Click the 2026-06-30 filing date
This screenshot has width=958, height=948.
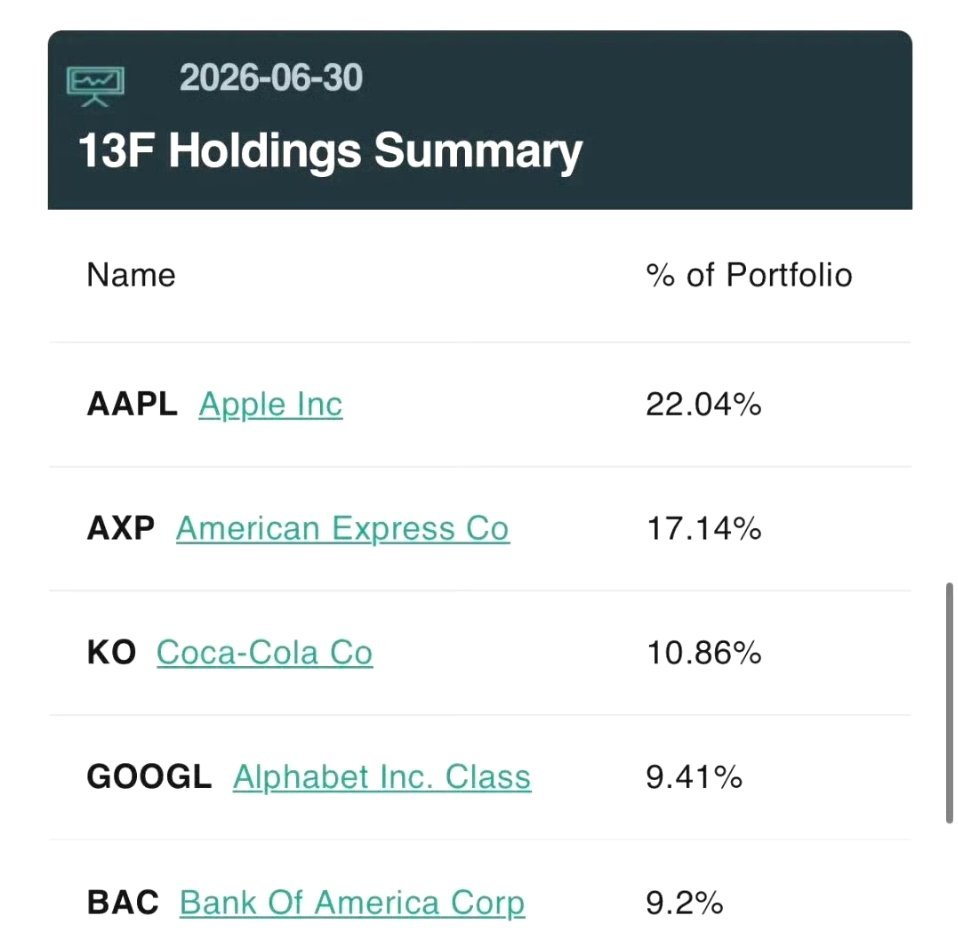point(271,78)
